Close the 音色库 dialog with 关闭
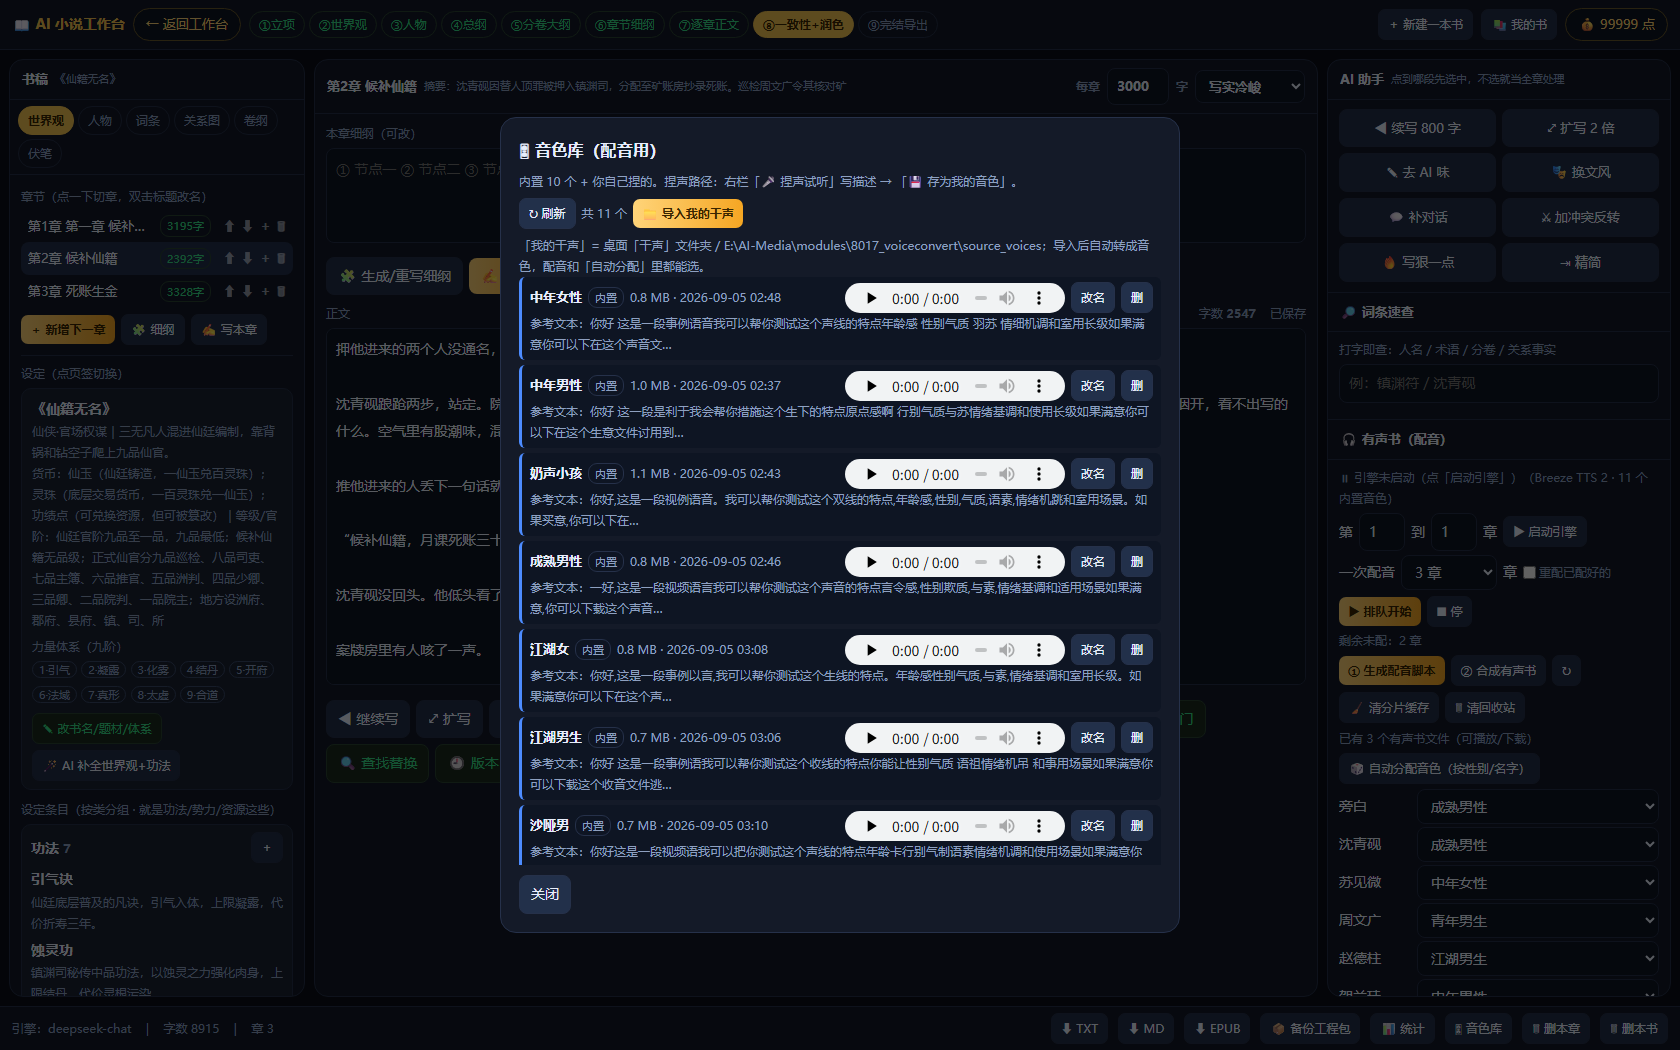The image size is (1680, 1050). (545, 894)
